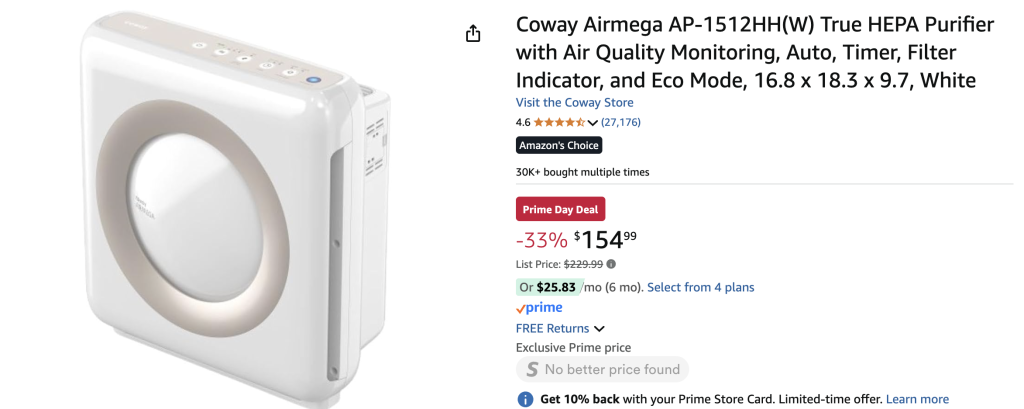Click the FREE Returns text

coord(552,328)
